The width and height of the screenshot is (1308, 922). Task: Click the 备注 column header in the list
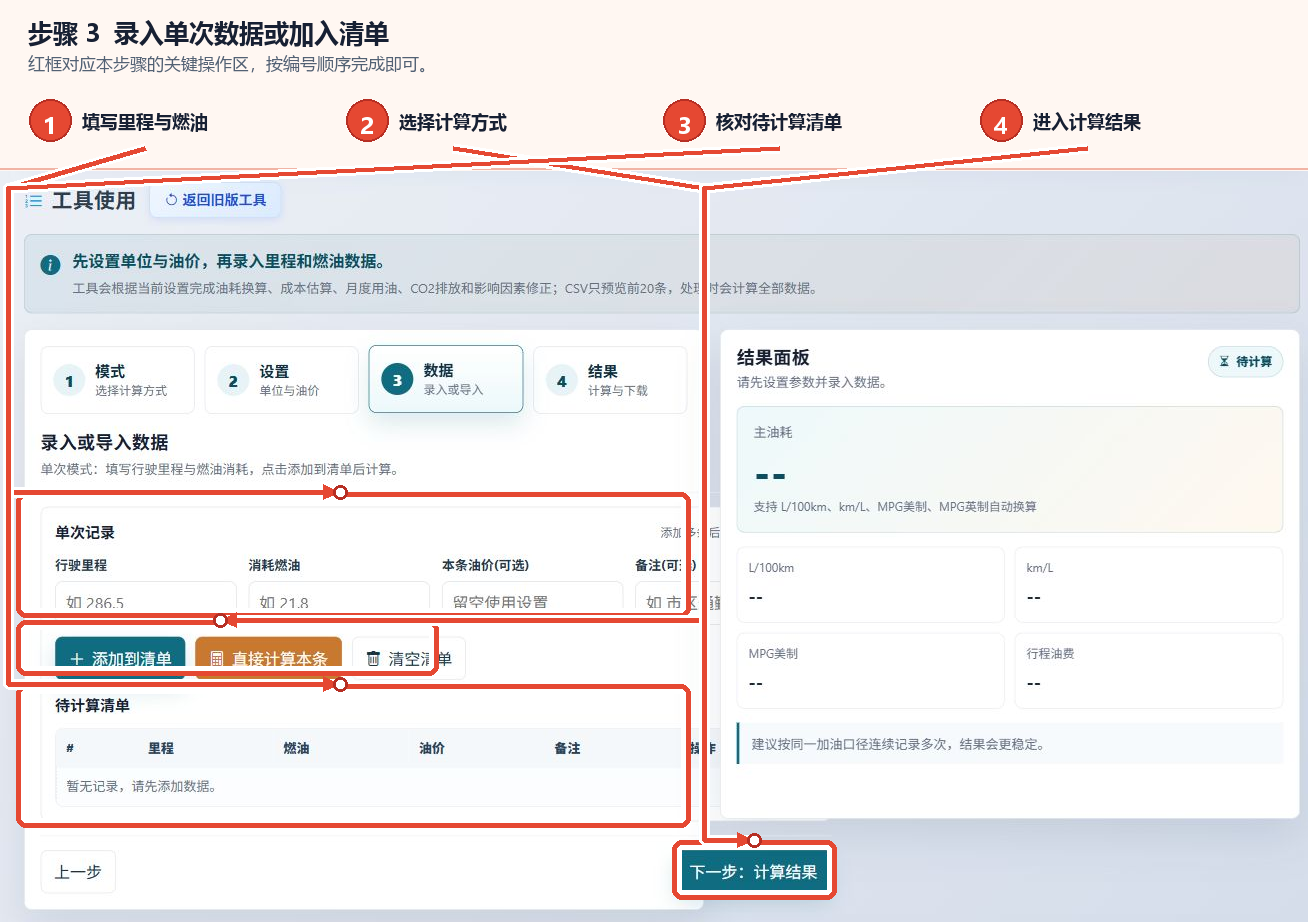pyautogui.click(x=567, y=748)
